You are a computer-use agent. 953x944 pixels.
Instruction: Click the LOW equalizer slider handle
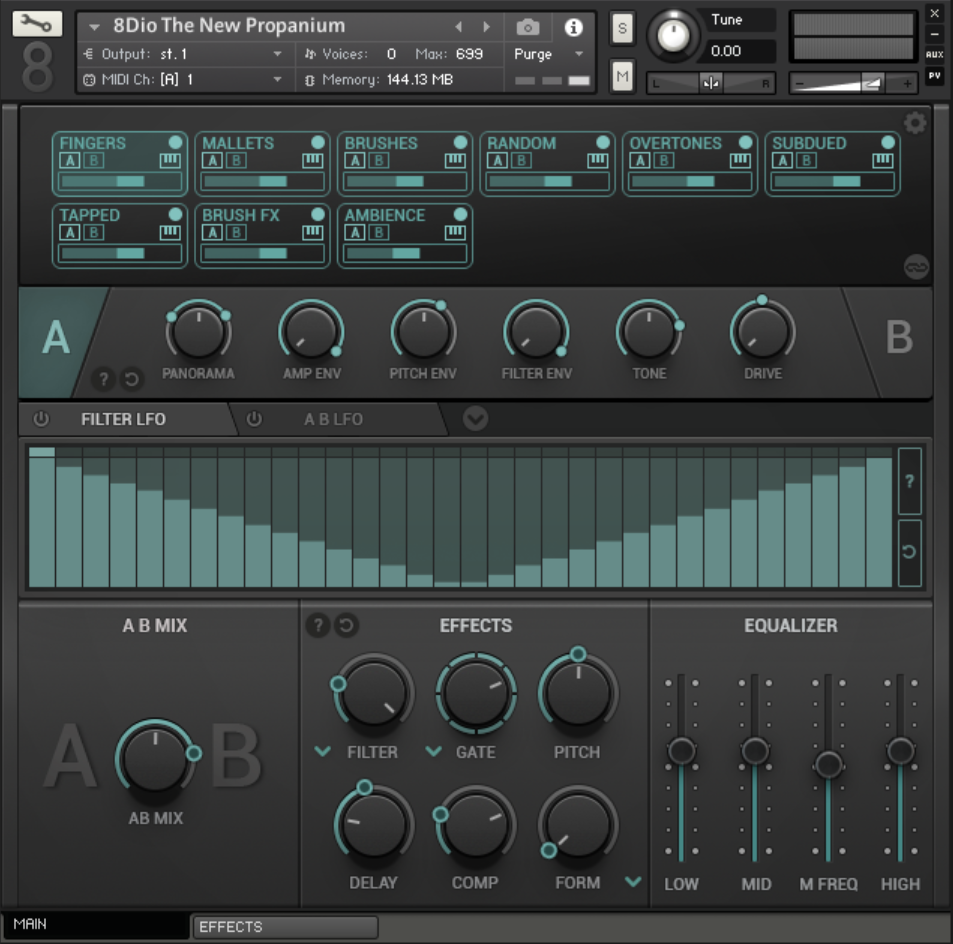click(681, 751)
